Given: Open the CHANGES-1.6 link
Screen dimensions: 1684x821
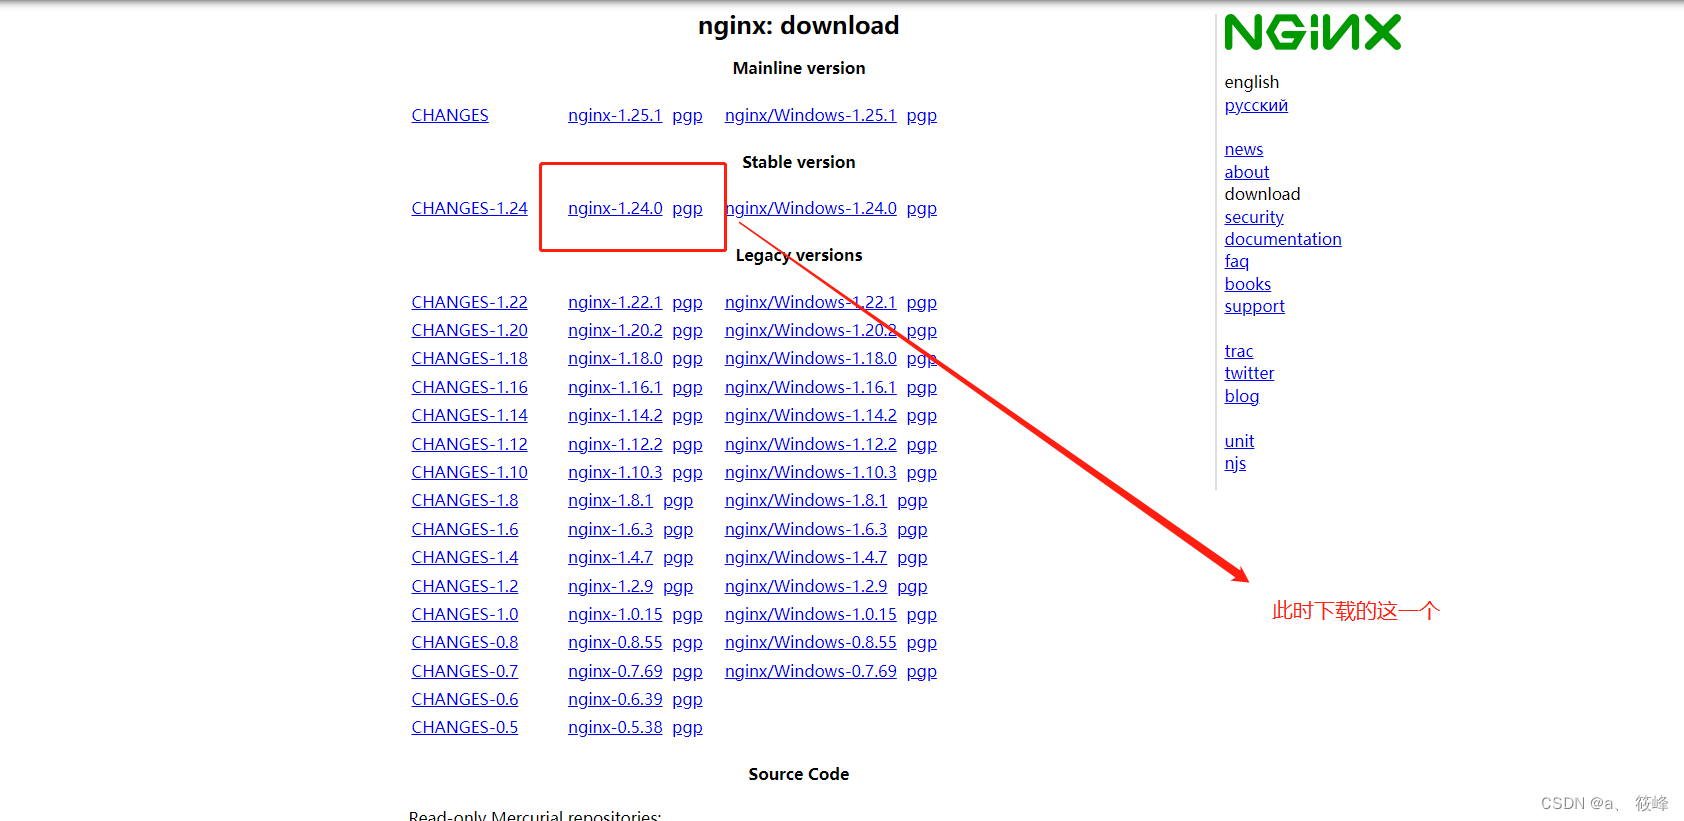Looking at the screenshot, I should coord(465,529).
